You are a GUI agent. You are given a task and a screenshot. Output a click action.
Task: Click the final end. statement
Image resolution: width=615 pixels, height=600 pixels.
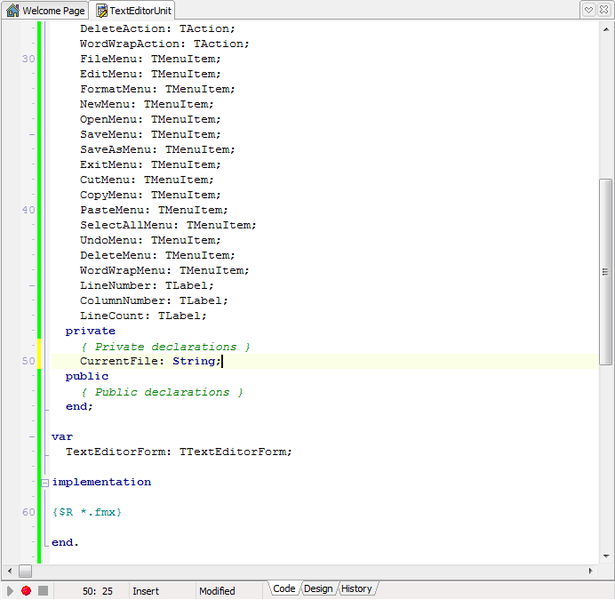[65, 542]
